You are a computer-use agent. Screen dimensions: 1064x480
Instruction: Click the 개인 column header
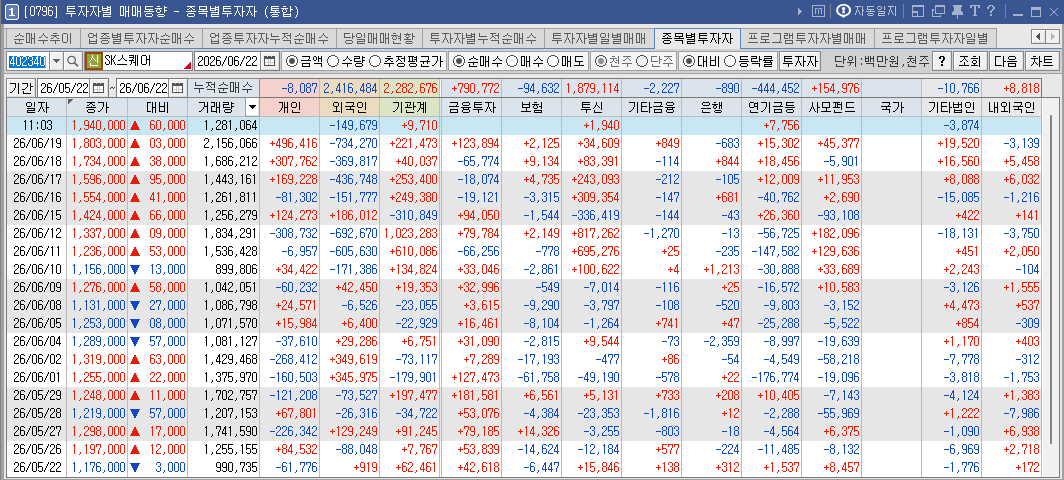point(289,107)
